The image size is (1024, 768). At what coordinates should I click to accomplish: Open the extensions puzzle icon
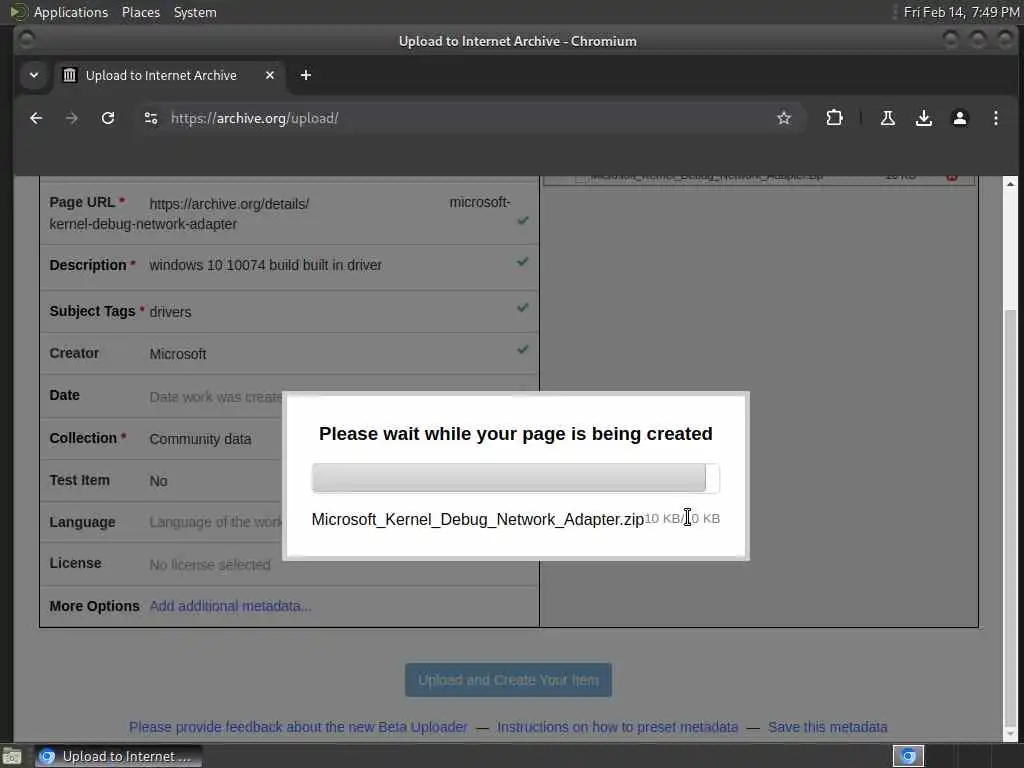(834, 118)
